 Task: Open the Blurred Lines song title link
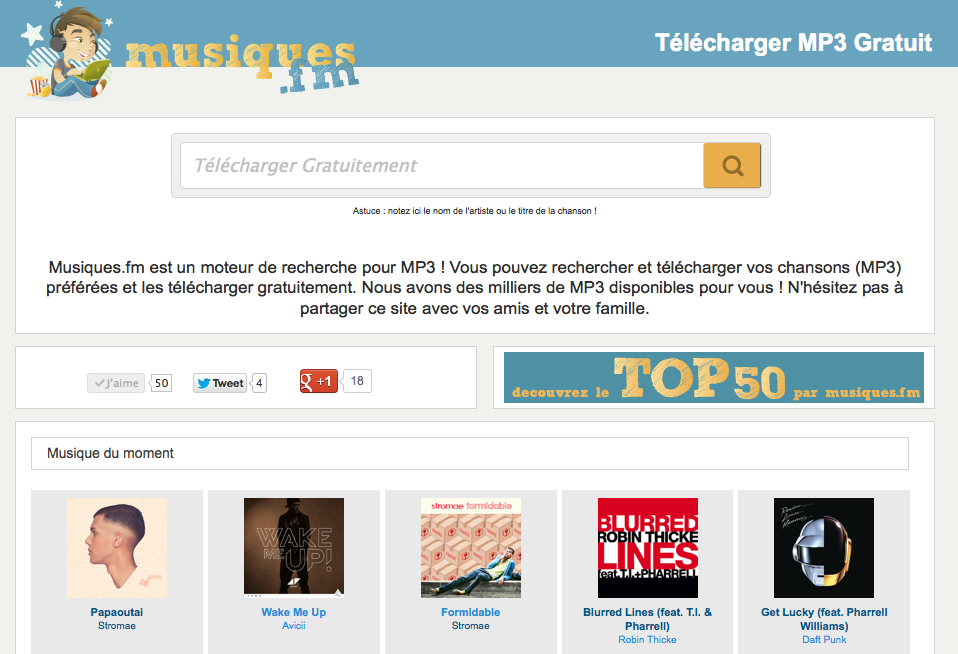[648, 619]
